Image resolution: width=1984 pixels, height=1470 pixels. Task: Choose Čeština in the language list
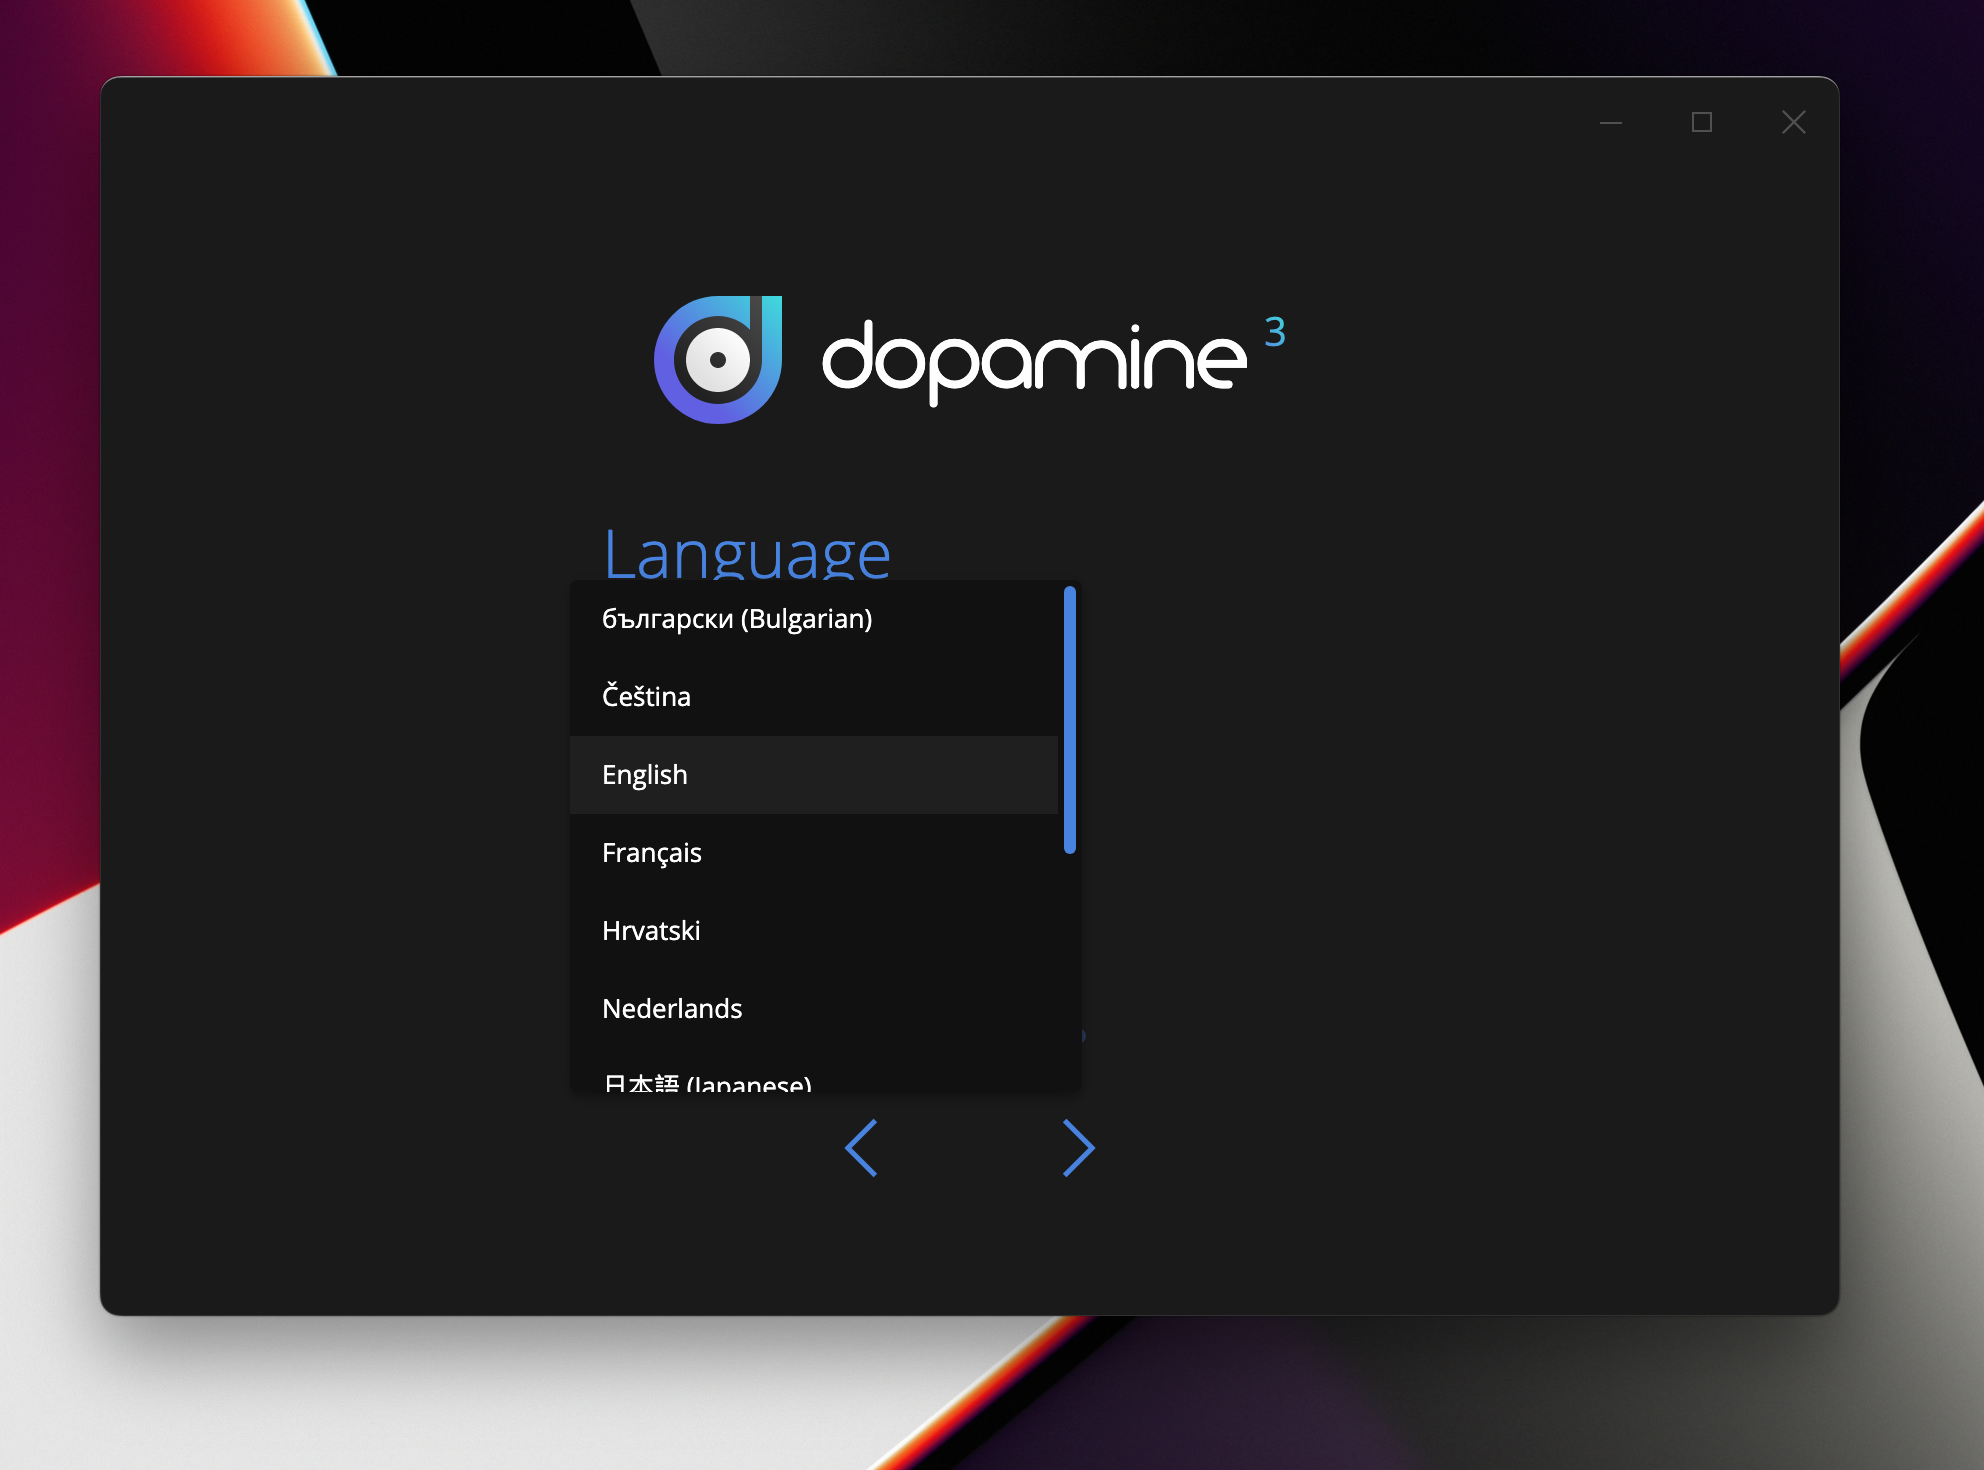(x=646, y=697)
